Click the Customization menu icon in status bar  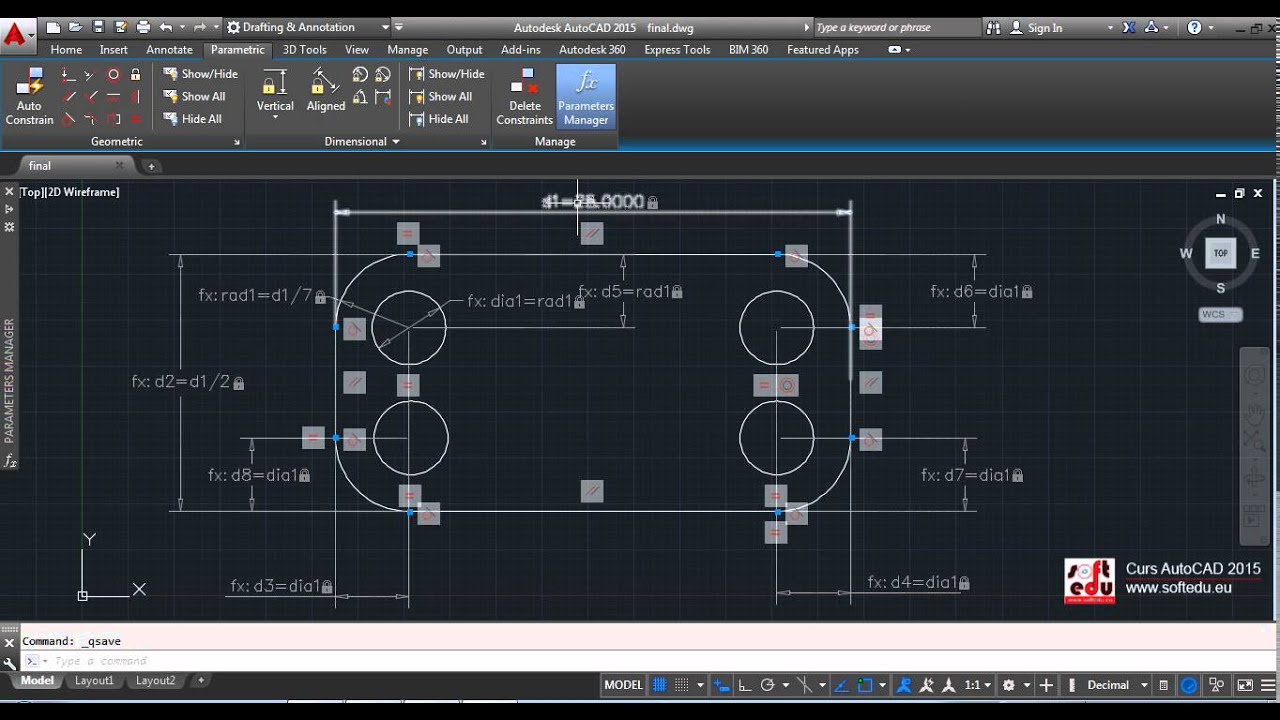click(x=1268, y=685)
